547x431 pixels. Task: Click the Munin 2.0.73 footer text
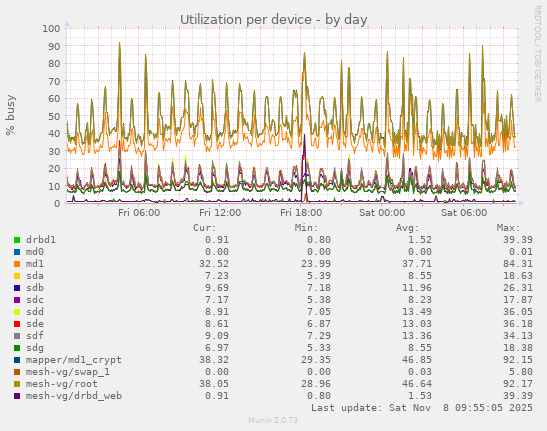[x=273, y=420]
